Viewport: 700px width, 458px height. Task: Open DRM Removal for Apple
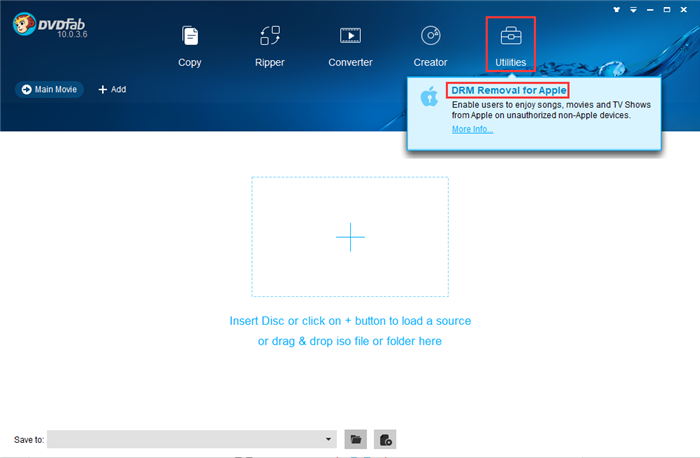click(x=508, y=90)
